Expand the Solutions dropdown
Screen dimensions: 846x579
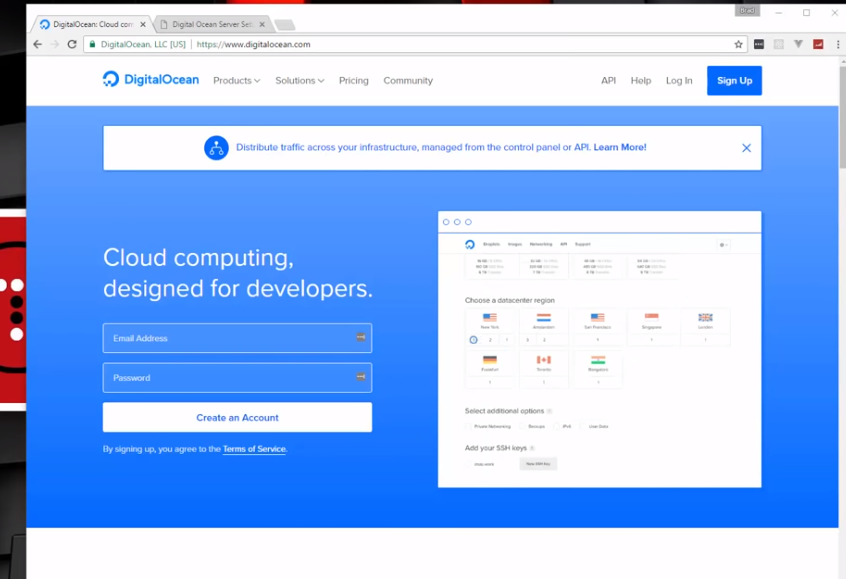[299, 80]
